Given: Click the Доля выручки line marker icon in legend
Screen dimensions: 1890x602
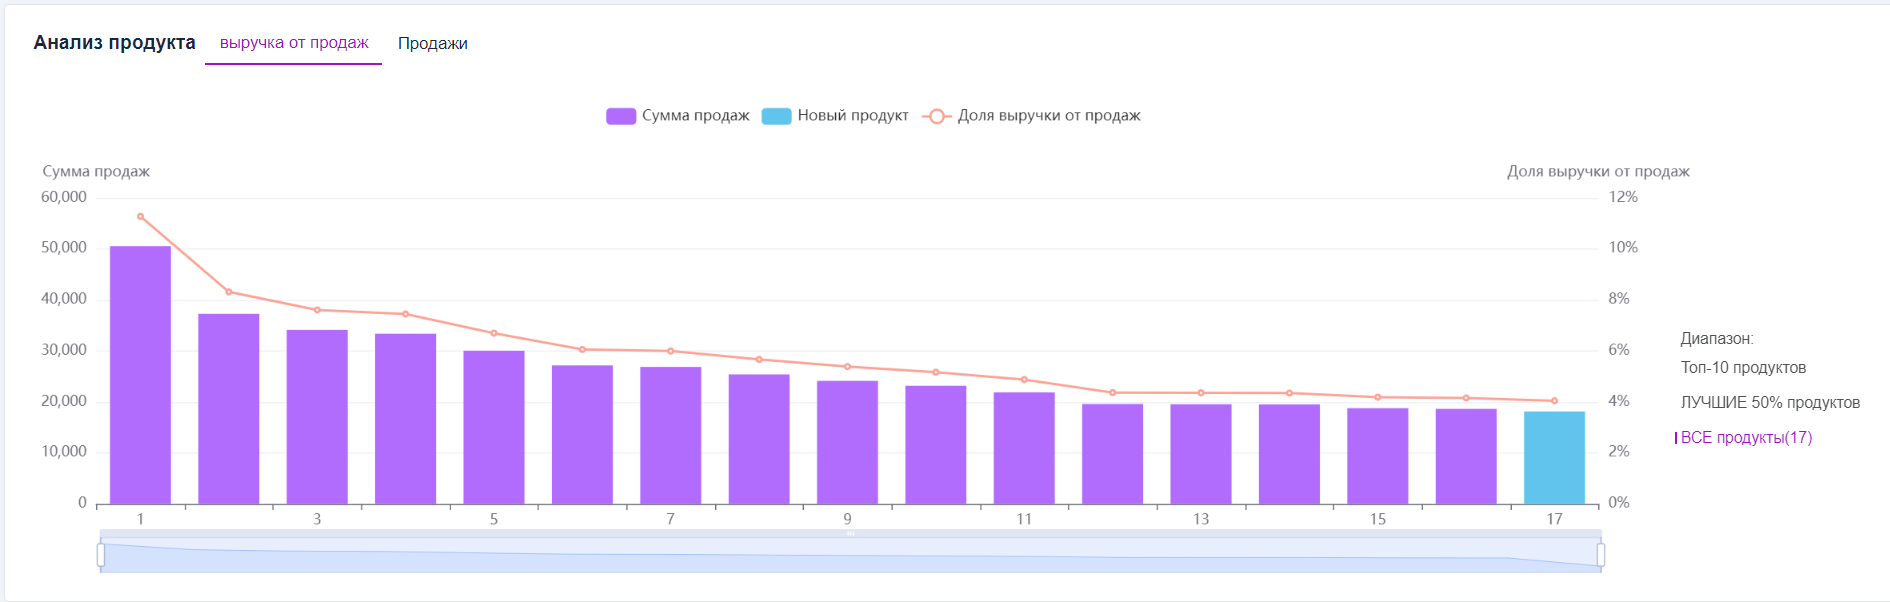Looking at the screenshot, I should (936, 116).
